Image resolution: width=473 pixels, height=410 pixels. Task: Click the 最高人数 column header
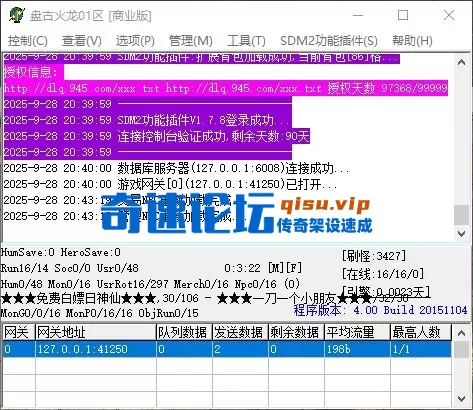tap(421, 332)
